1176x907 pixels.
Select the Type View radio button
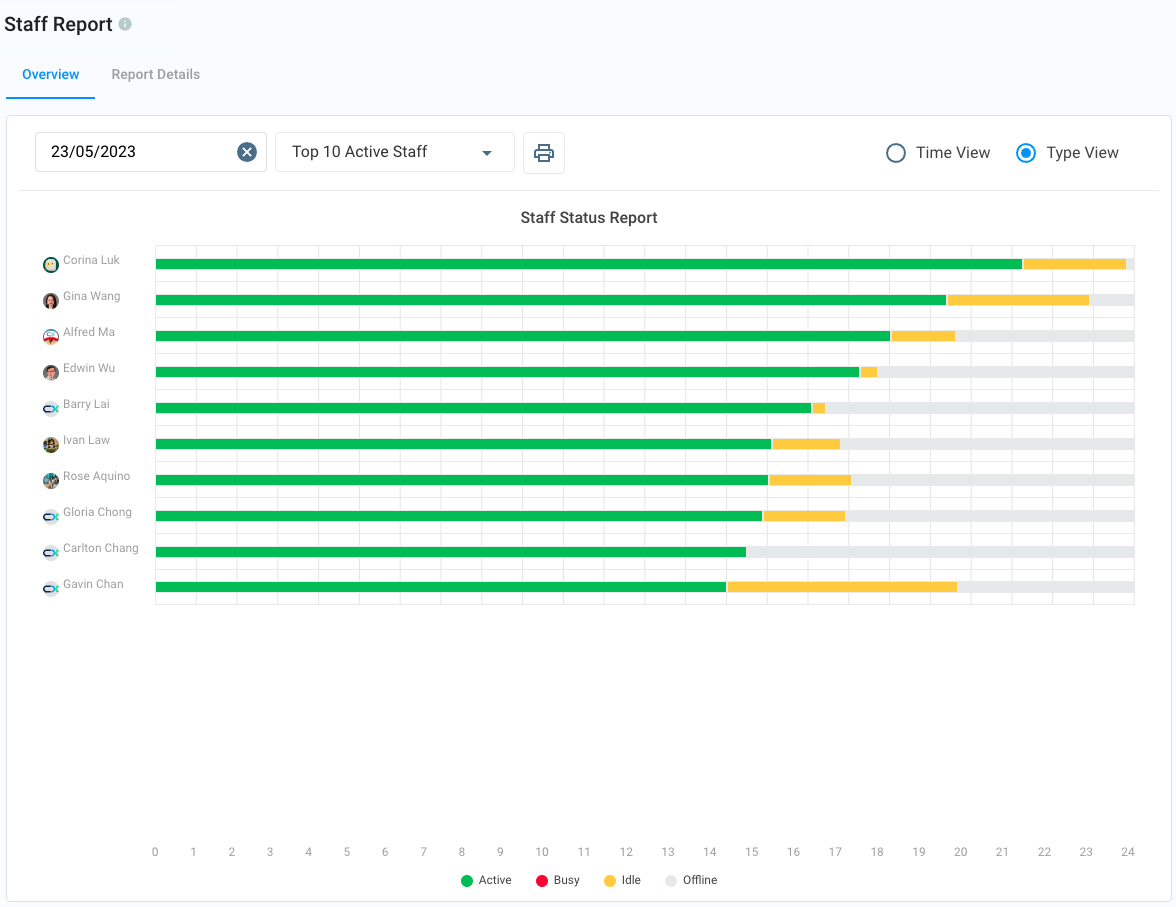(x=1025, y=153)
